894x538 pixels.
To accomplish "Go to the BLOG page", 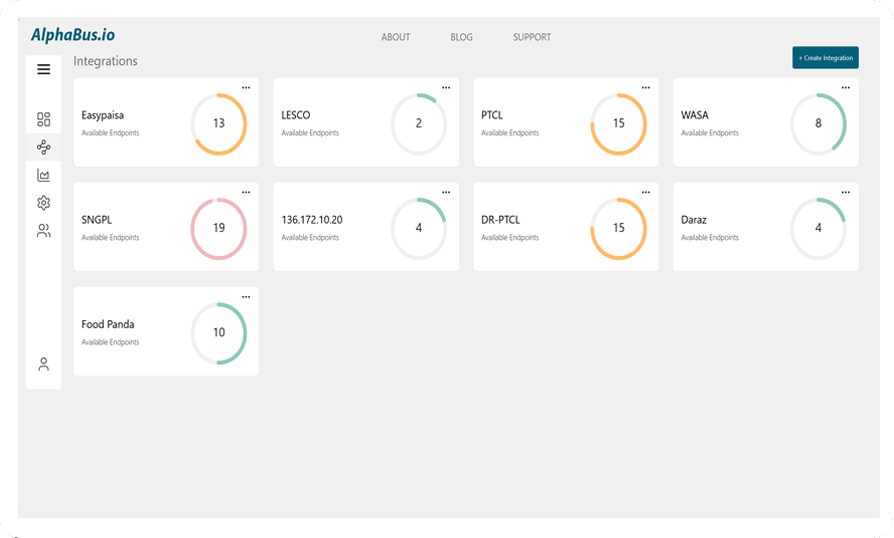I will 461,37.
